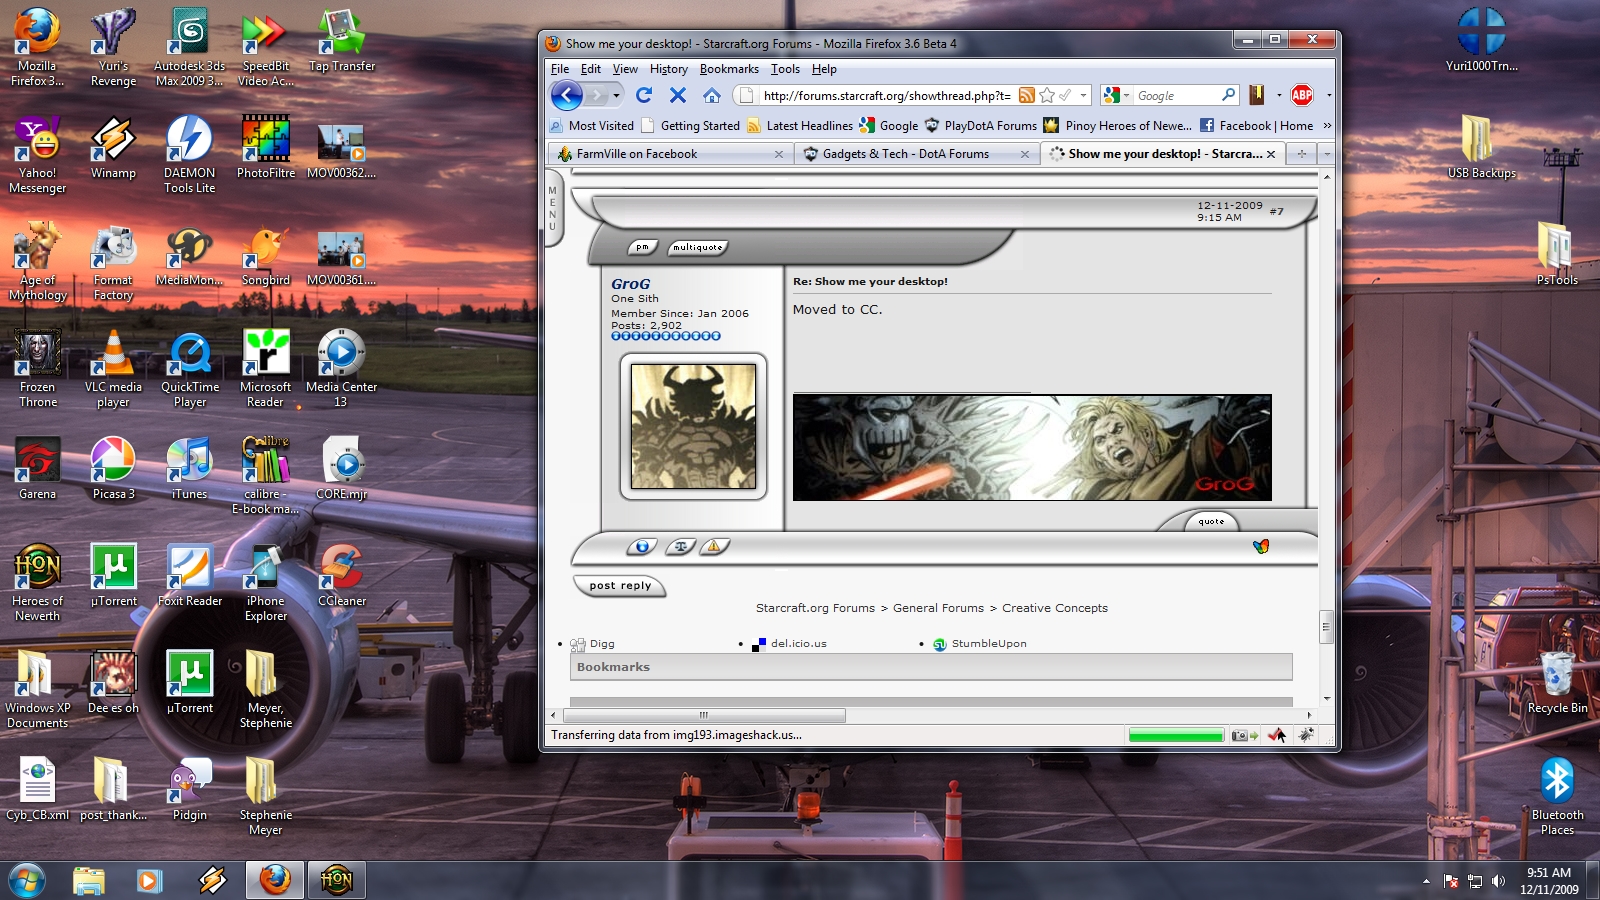Click the Stop loading X icon
Screen dimensions: 1600x900
pyautogui.click(x=678, y=95)
